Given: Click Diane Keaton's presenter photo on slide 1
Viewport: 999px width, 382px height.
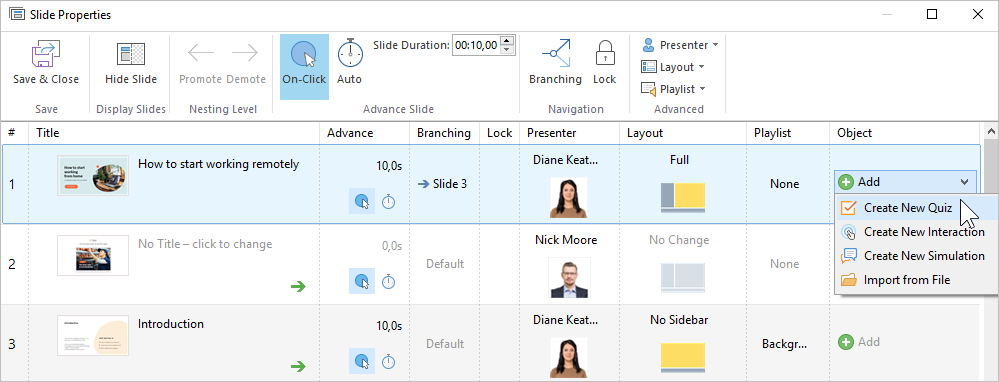Looking at the screenshot, I should click(568, 197).
